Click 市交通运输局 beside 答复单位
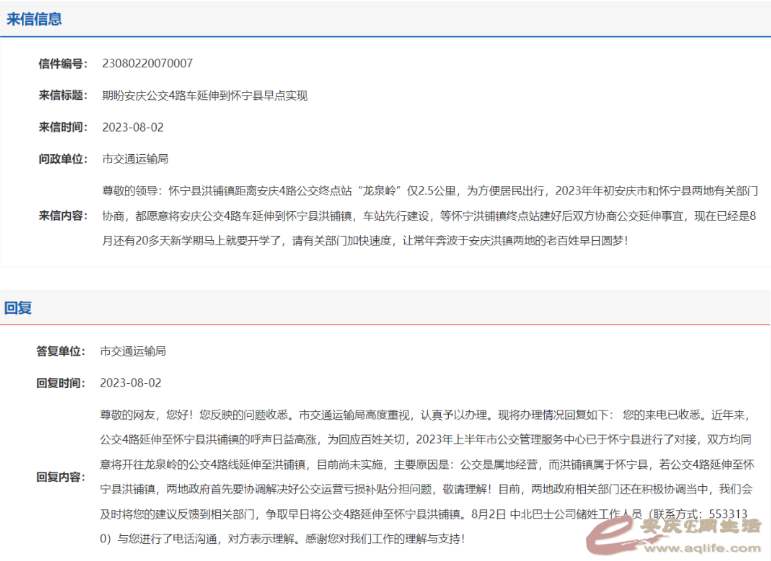771x561 pixels. 133,352
